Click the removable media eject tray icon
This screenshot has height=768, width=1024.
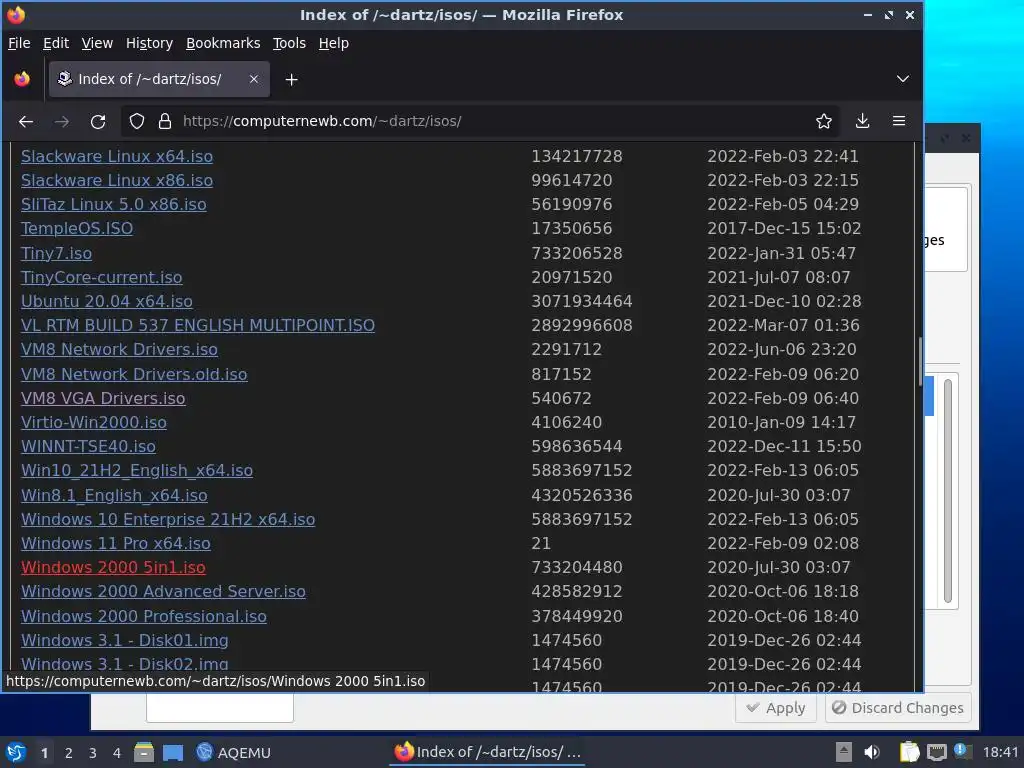(x=843, y=753)
